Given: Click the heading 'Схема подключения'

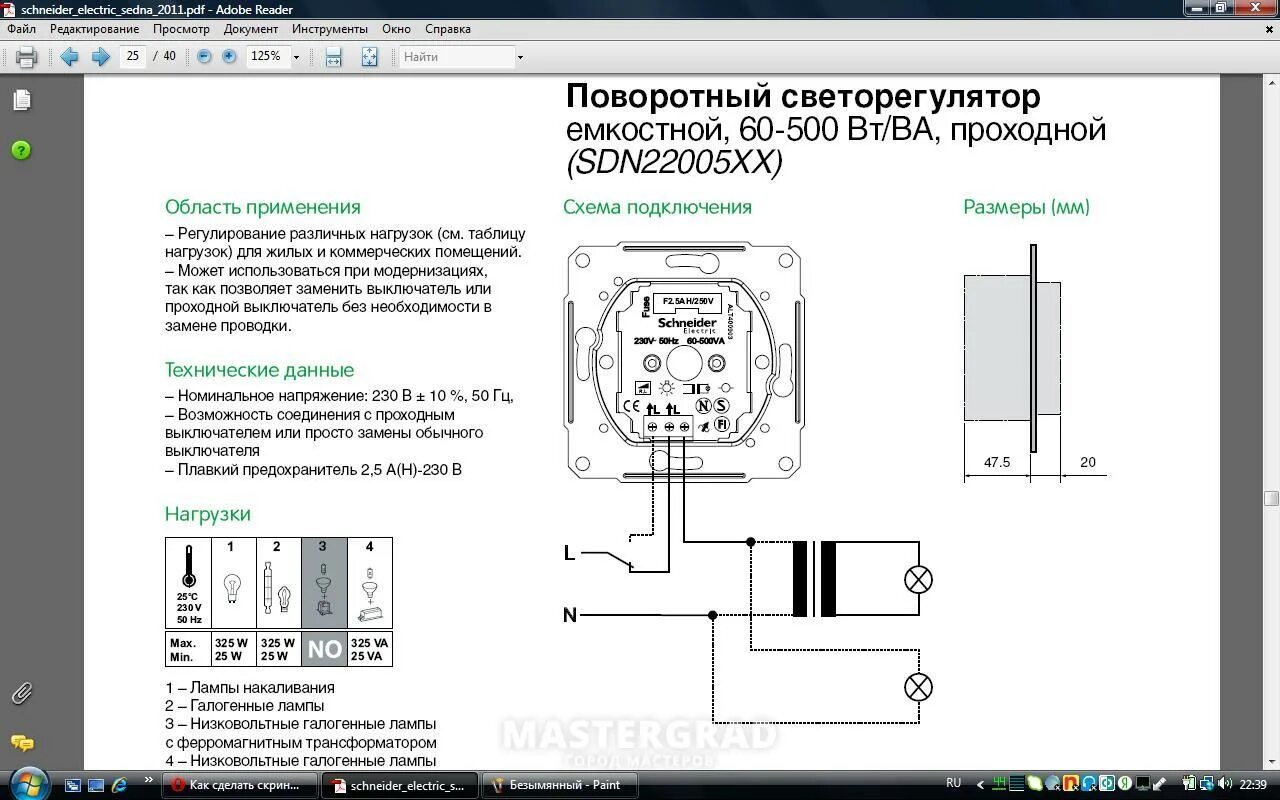Looking at the screenshot, I should 657,207.
